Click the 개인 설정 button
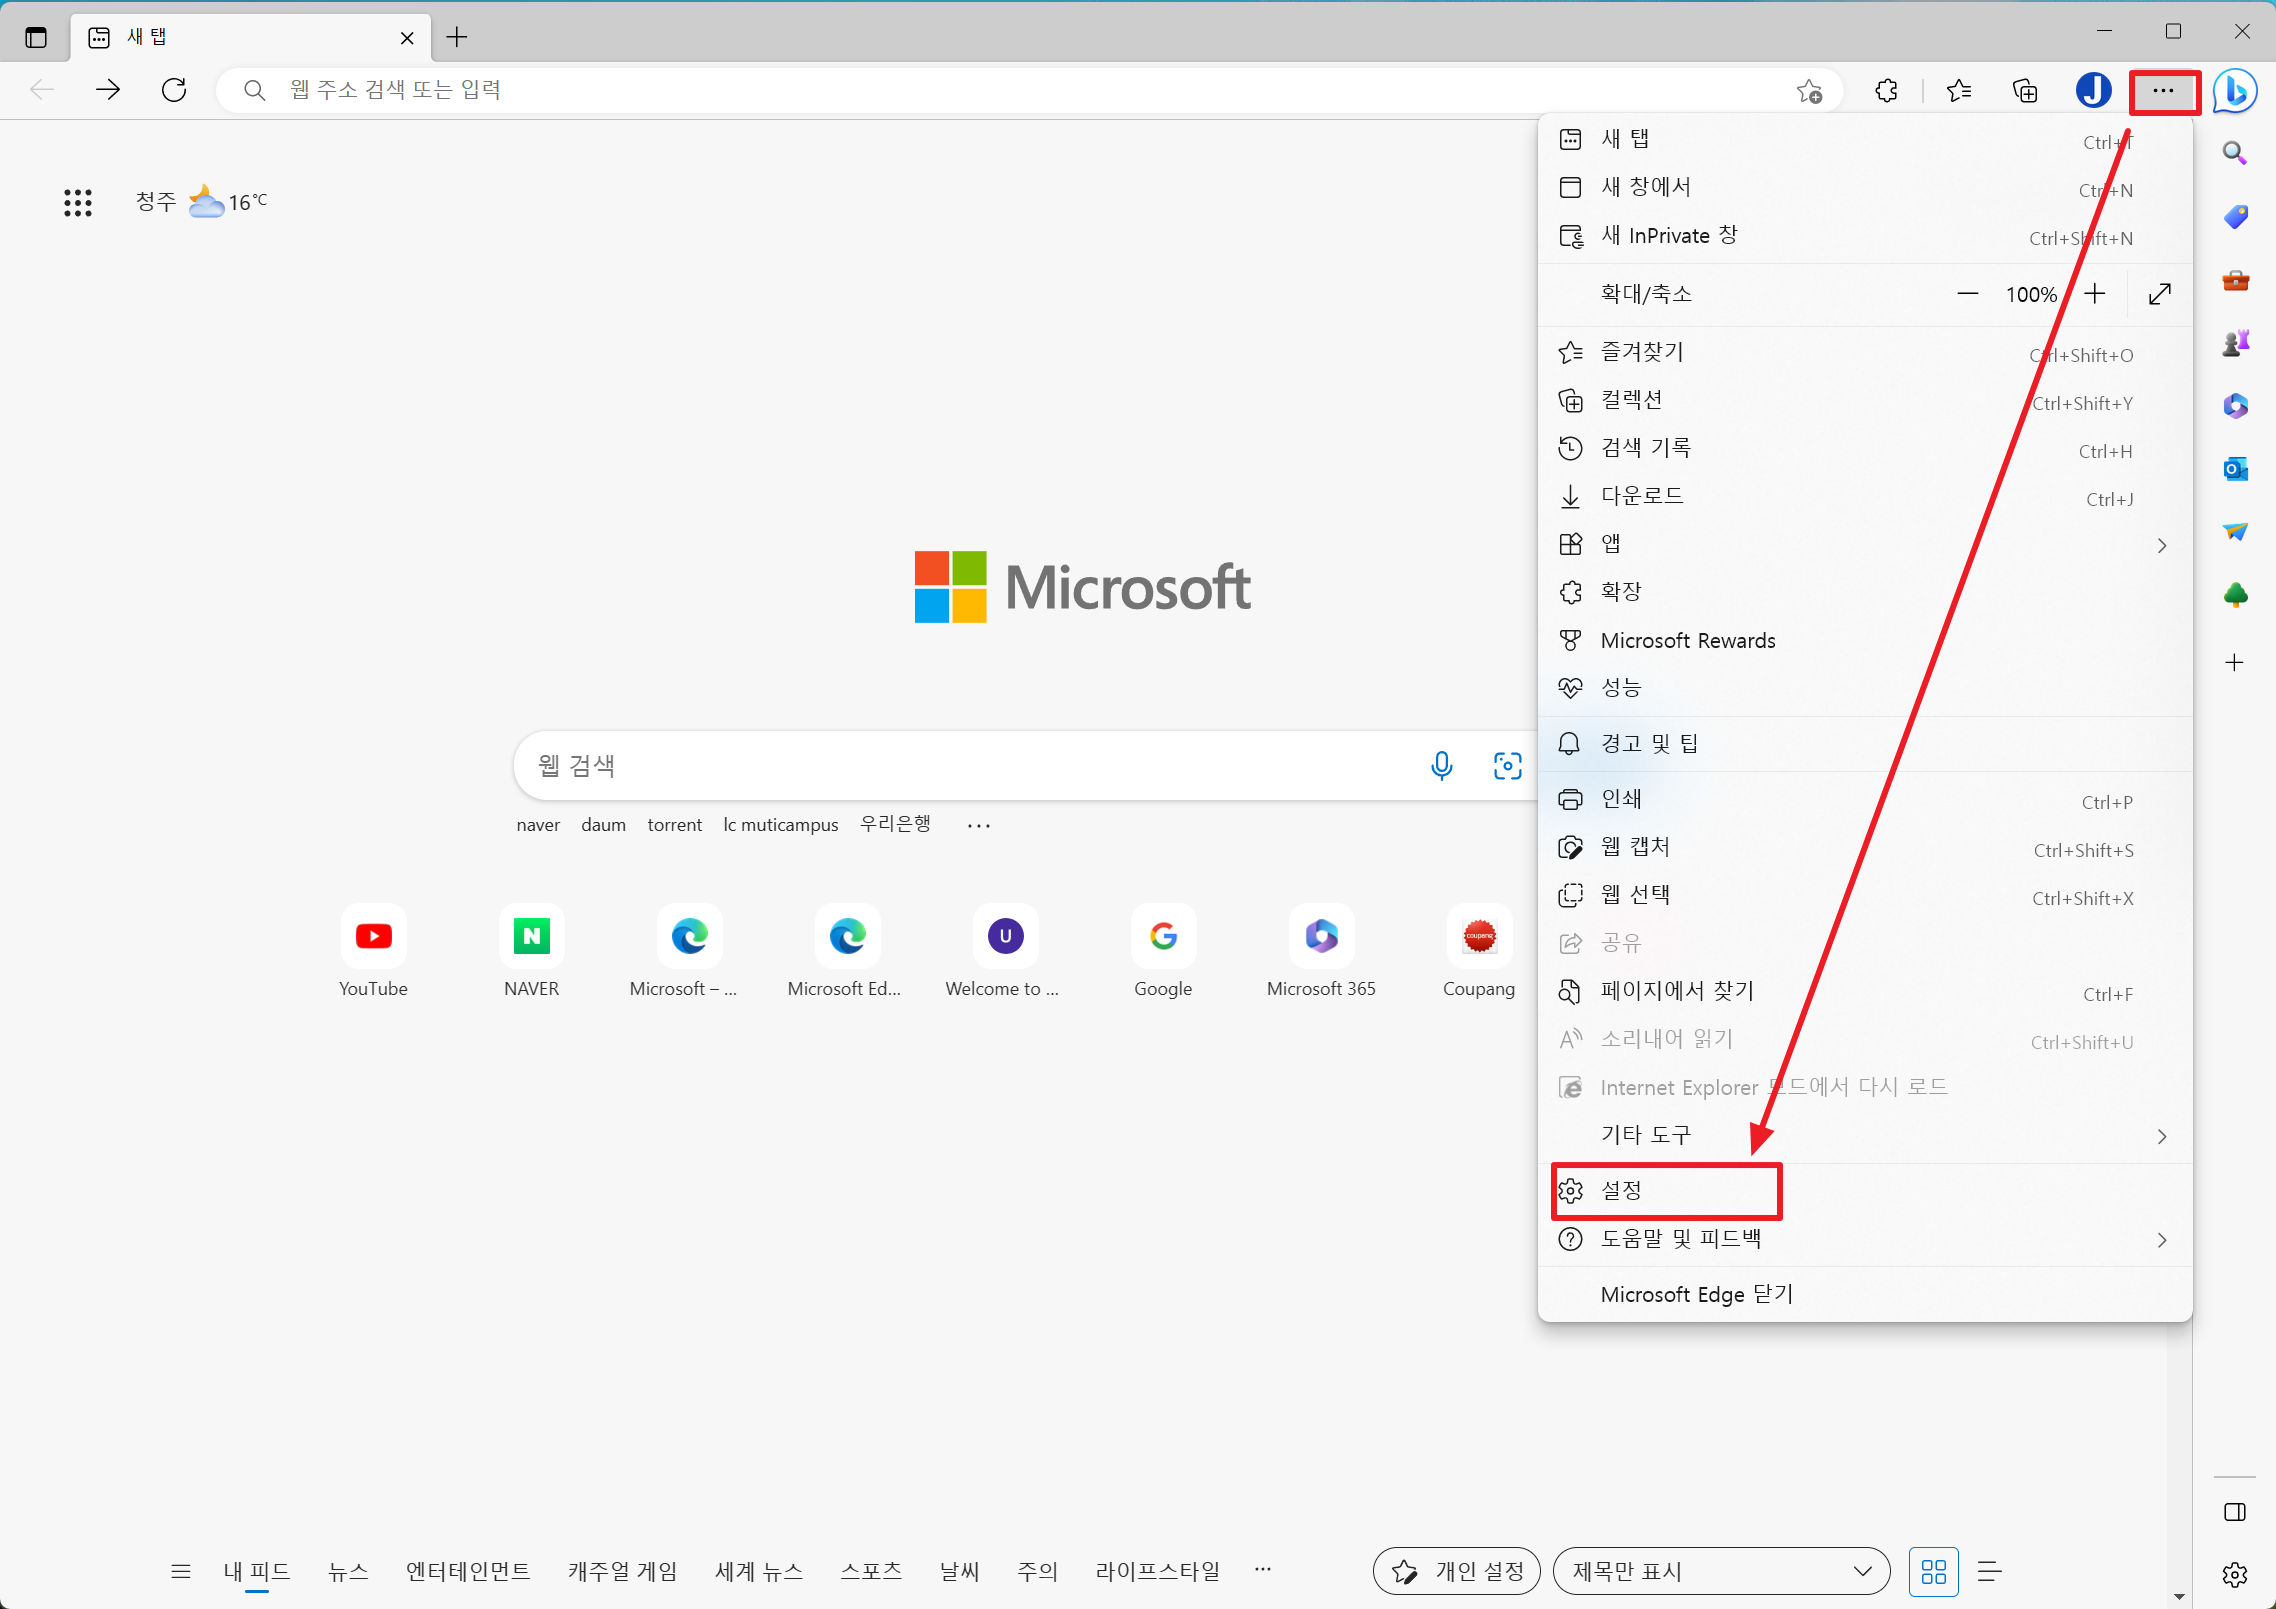Screen dimensions: 2276x1609 tap(1457, 1572)
